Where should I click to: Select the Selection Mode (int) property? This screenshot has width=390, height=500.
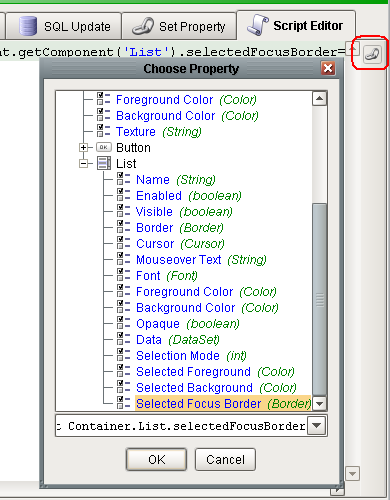191,356
